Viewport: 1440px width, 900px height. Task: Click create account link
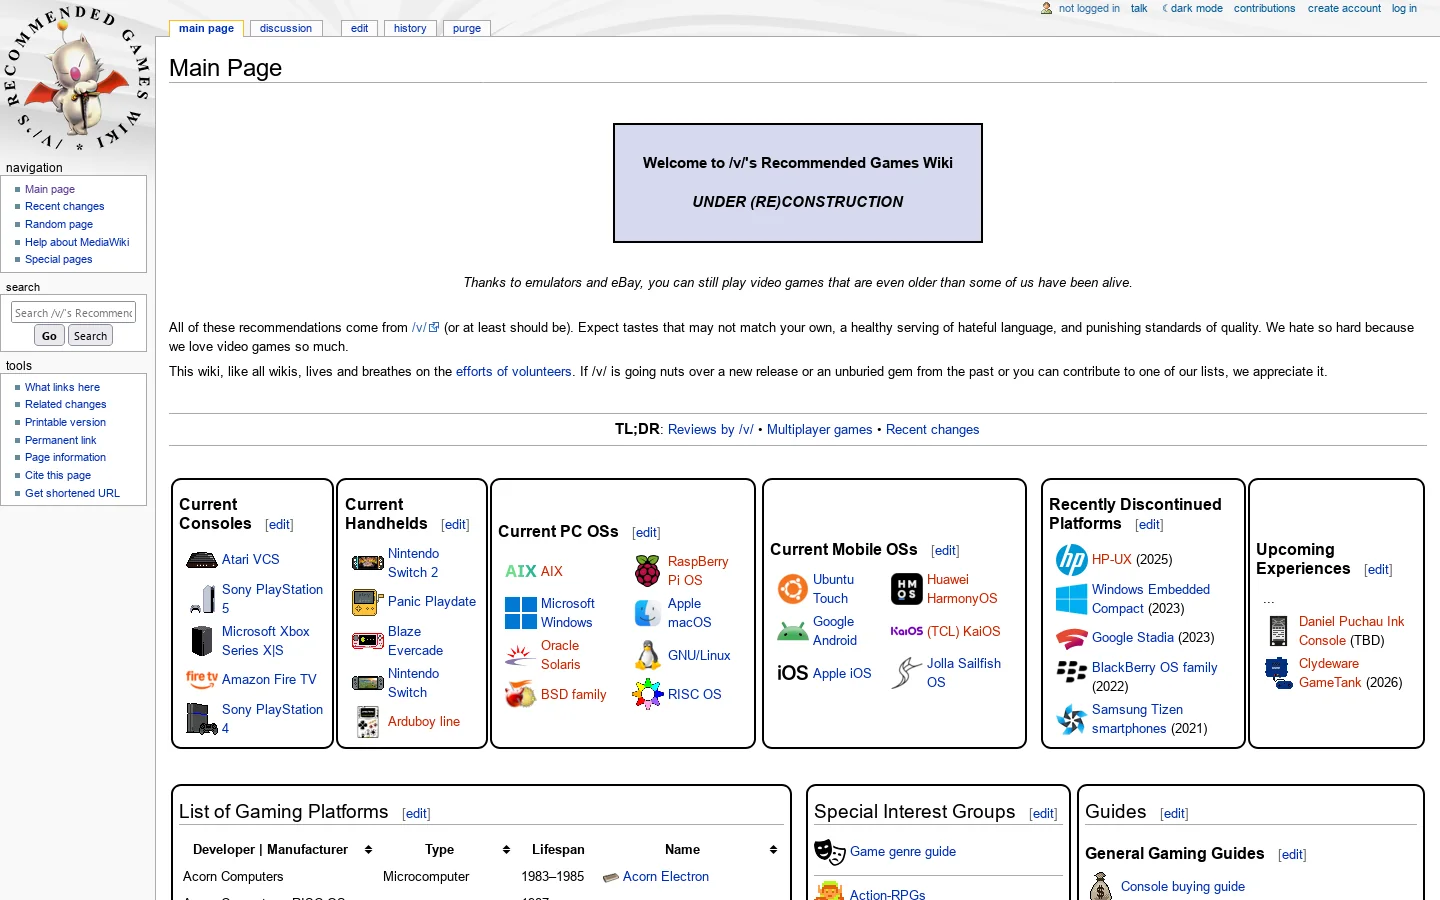click(1344, 8)
